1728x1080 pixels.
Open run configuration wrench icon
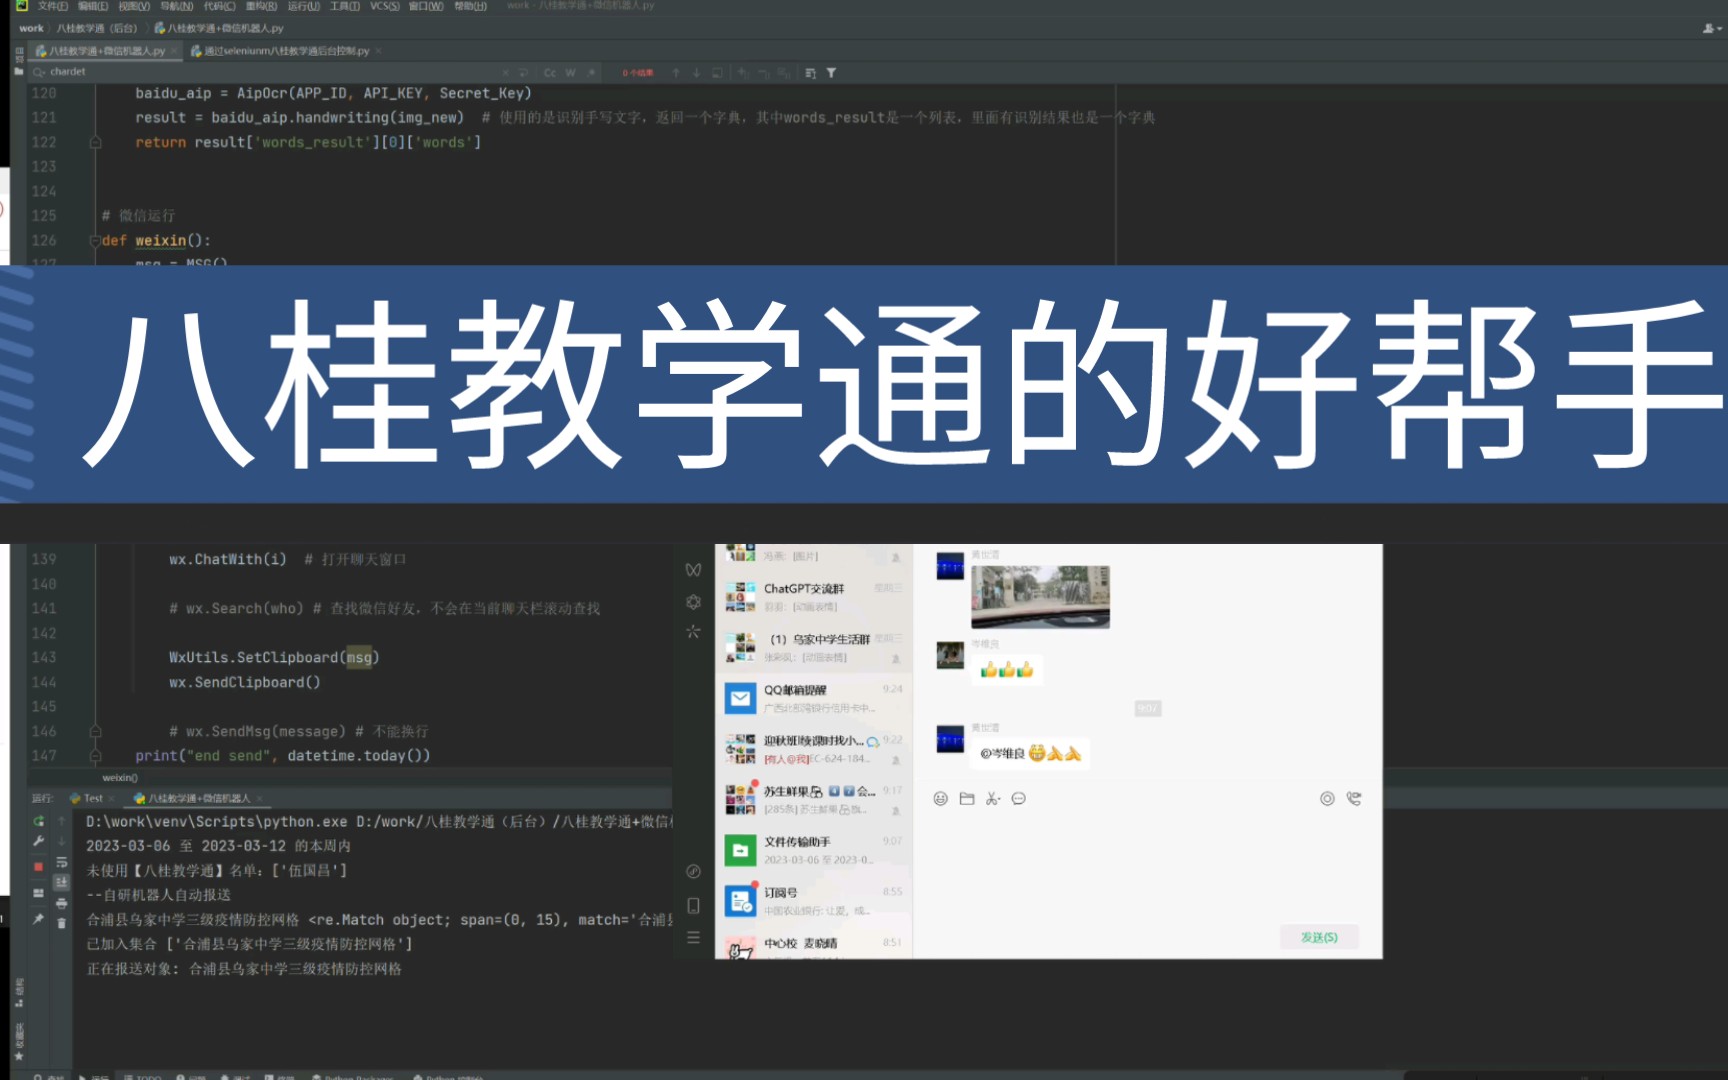pos(38,841)
